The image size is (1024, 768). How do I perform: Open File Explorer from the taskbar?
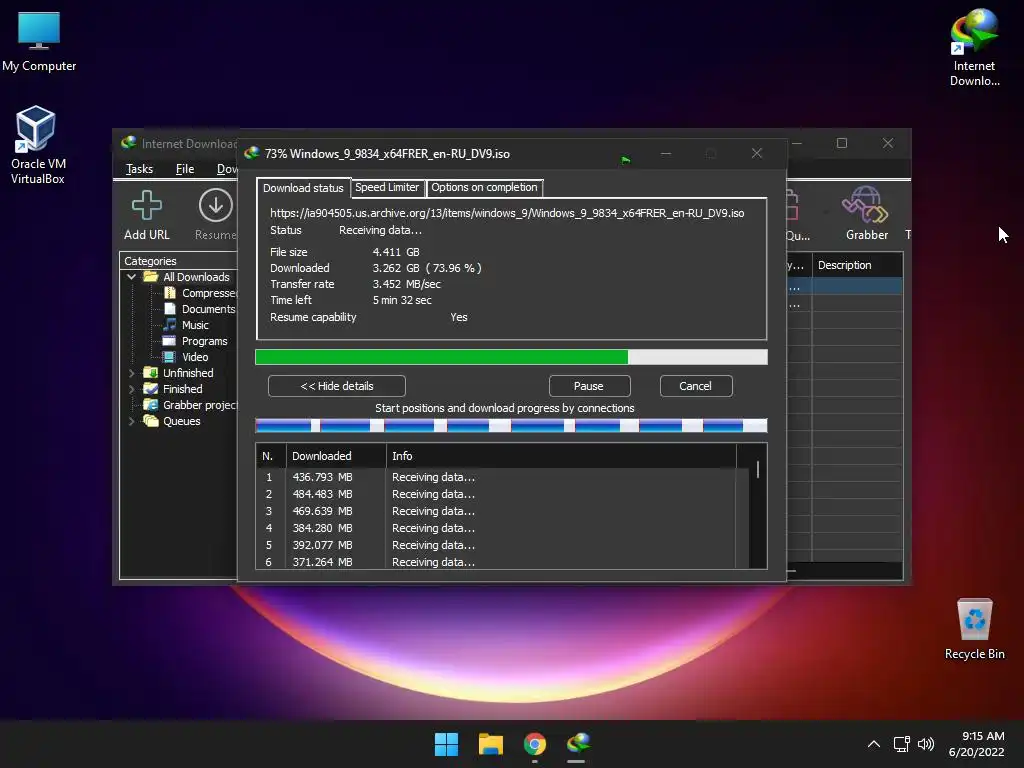tap(490, 744)
